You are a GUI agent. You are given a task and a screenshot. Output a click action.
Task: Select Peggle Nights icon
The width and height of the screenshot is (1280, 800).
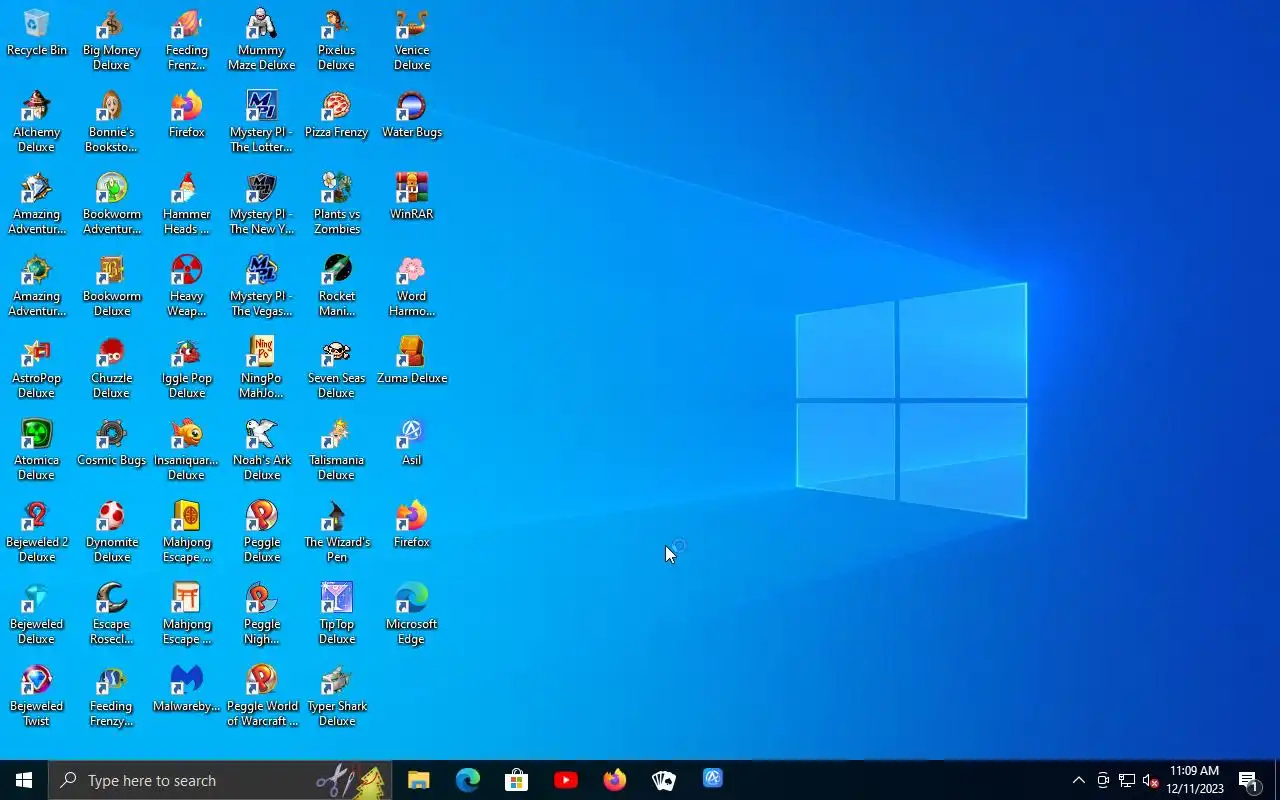pyautogui.click(x=262, y=614)
